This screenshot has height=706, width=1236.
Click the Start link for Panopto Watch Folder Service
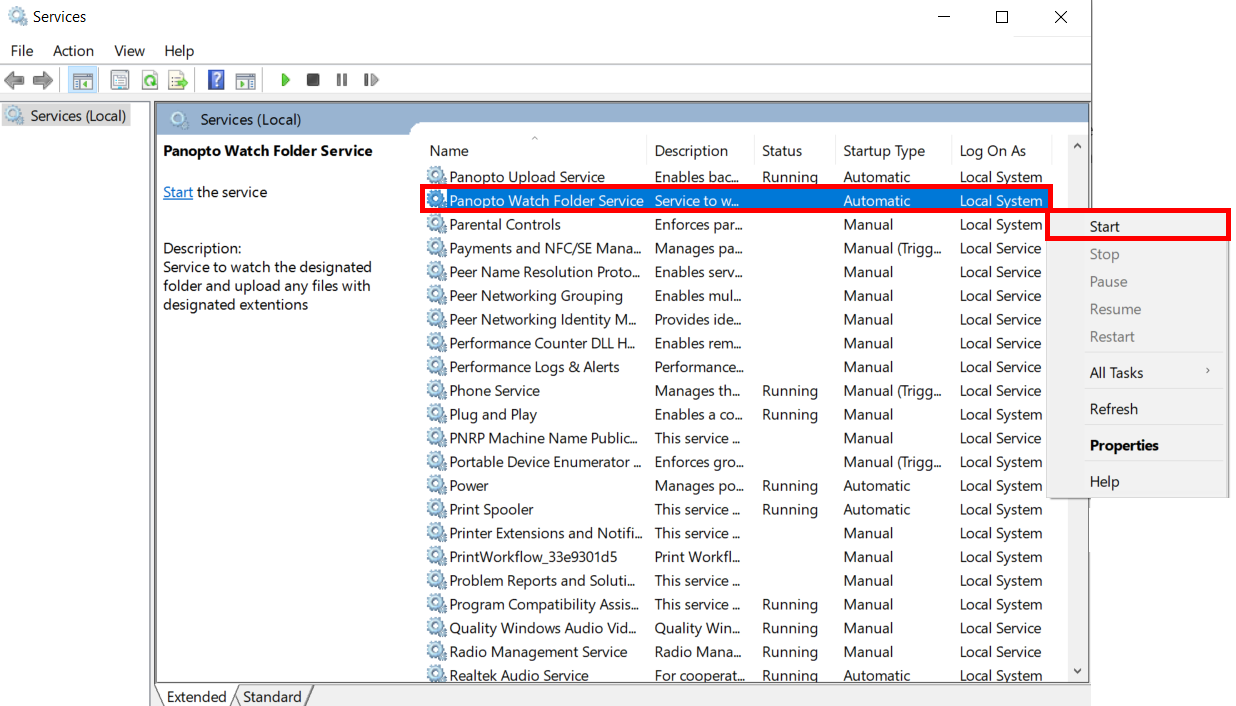pos(177,191)
